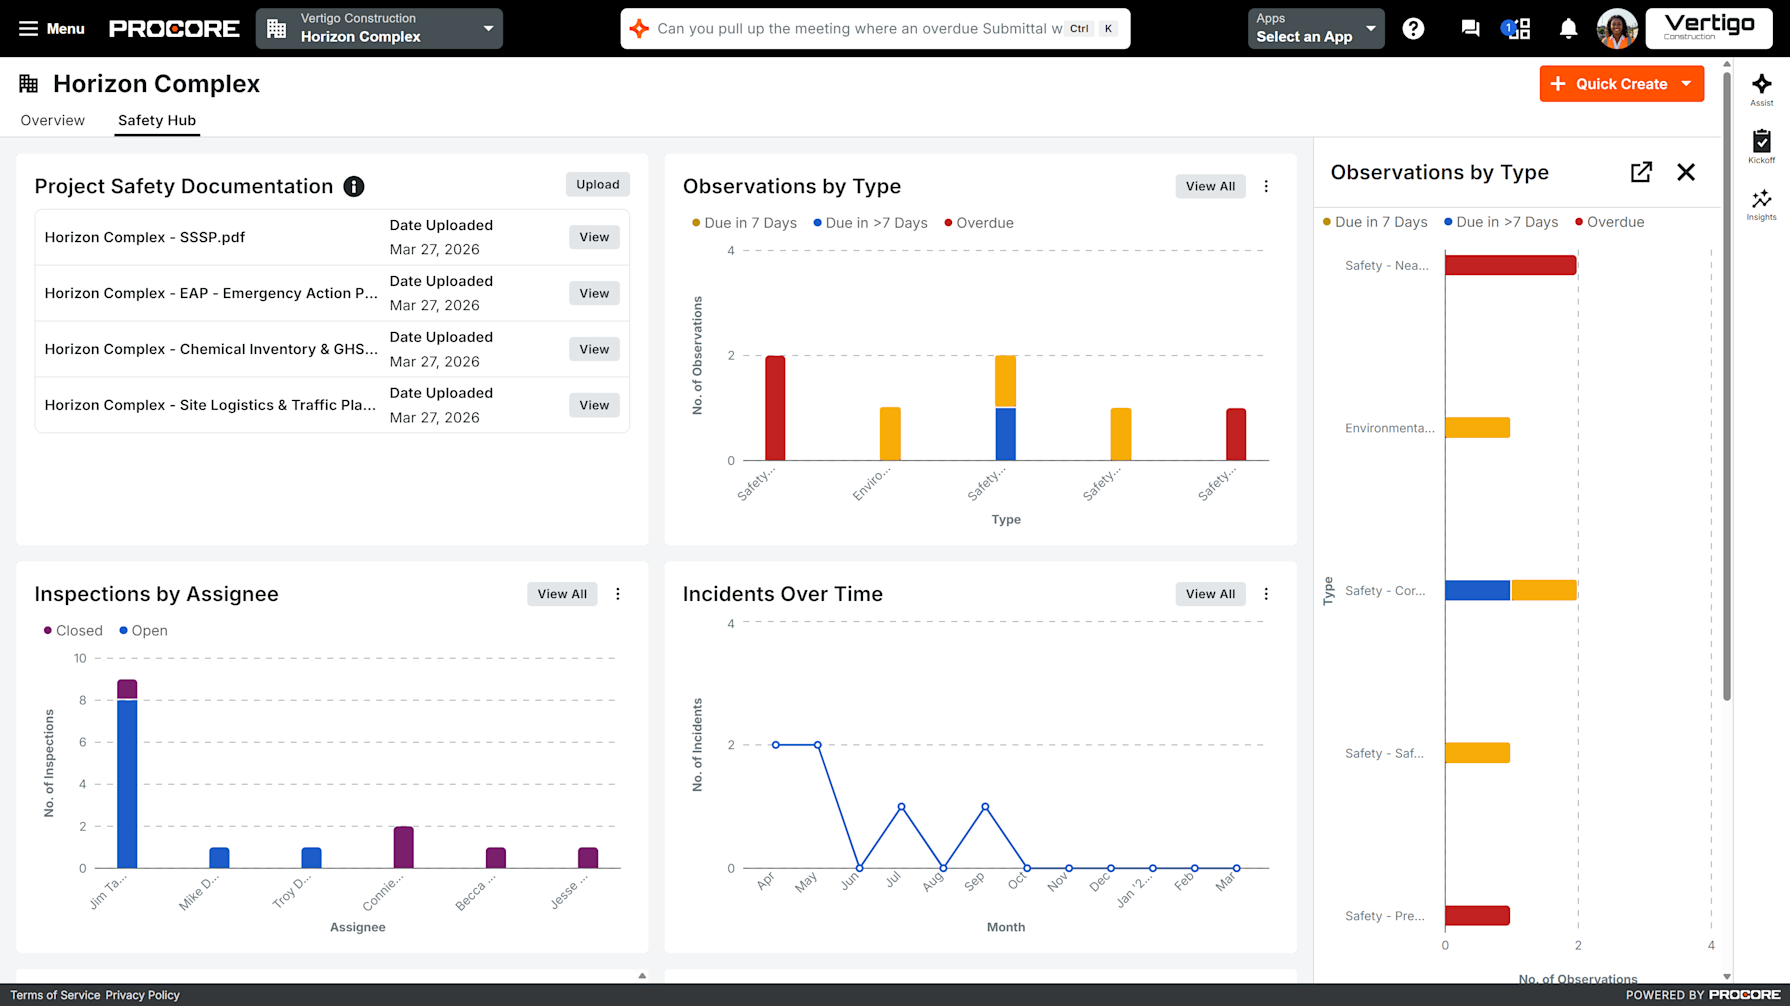The height and width of the screenshot is (1006, 1790).
Task: View the Chemical Inventory & GHS document
Action: click(594, 349)
